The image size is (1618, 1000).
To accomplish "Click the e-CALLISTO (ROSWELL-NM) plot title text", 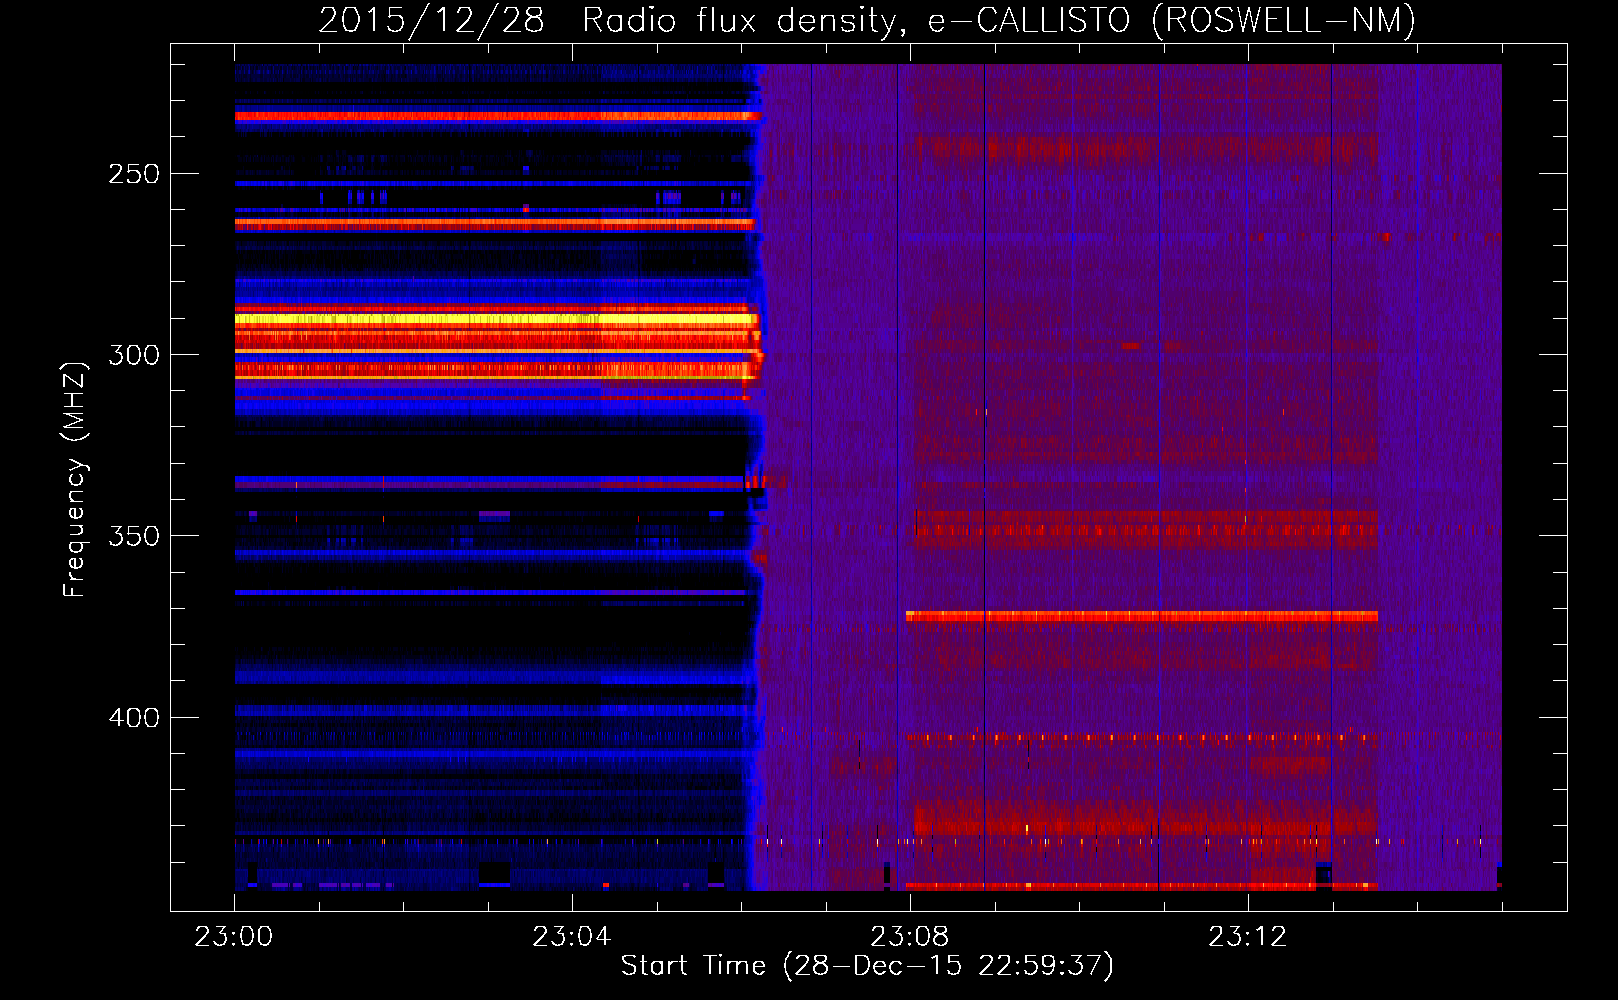I will click(1171, 21).
